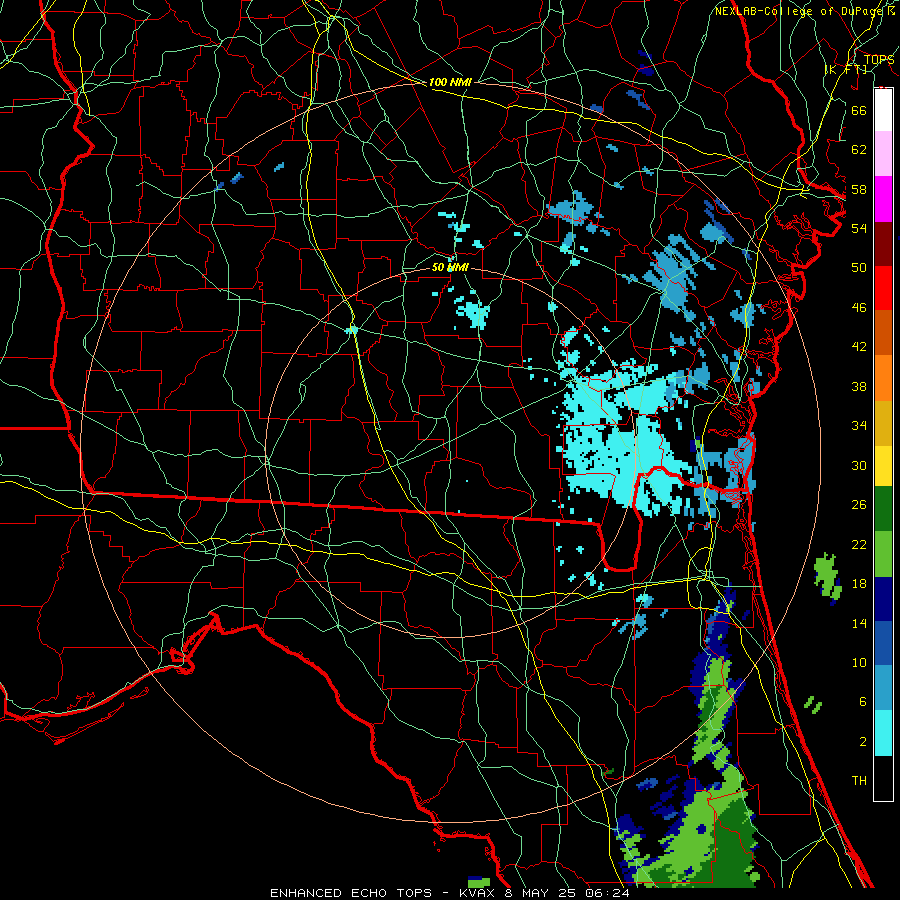
Task: Click the "22" legend value
Action: [859, 544]
